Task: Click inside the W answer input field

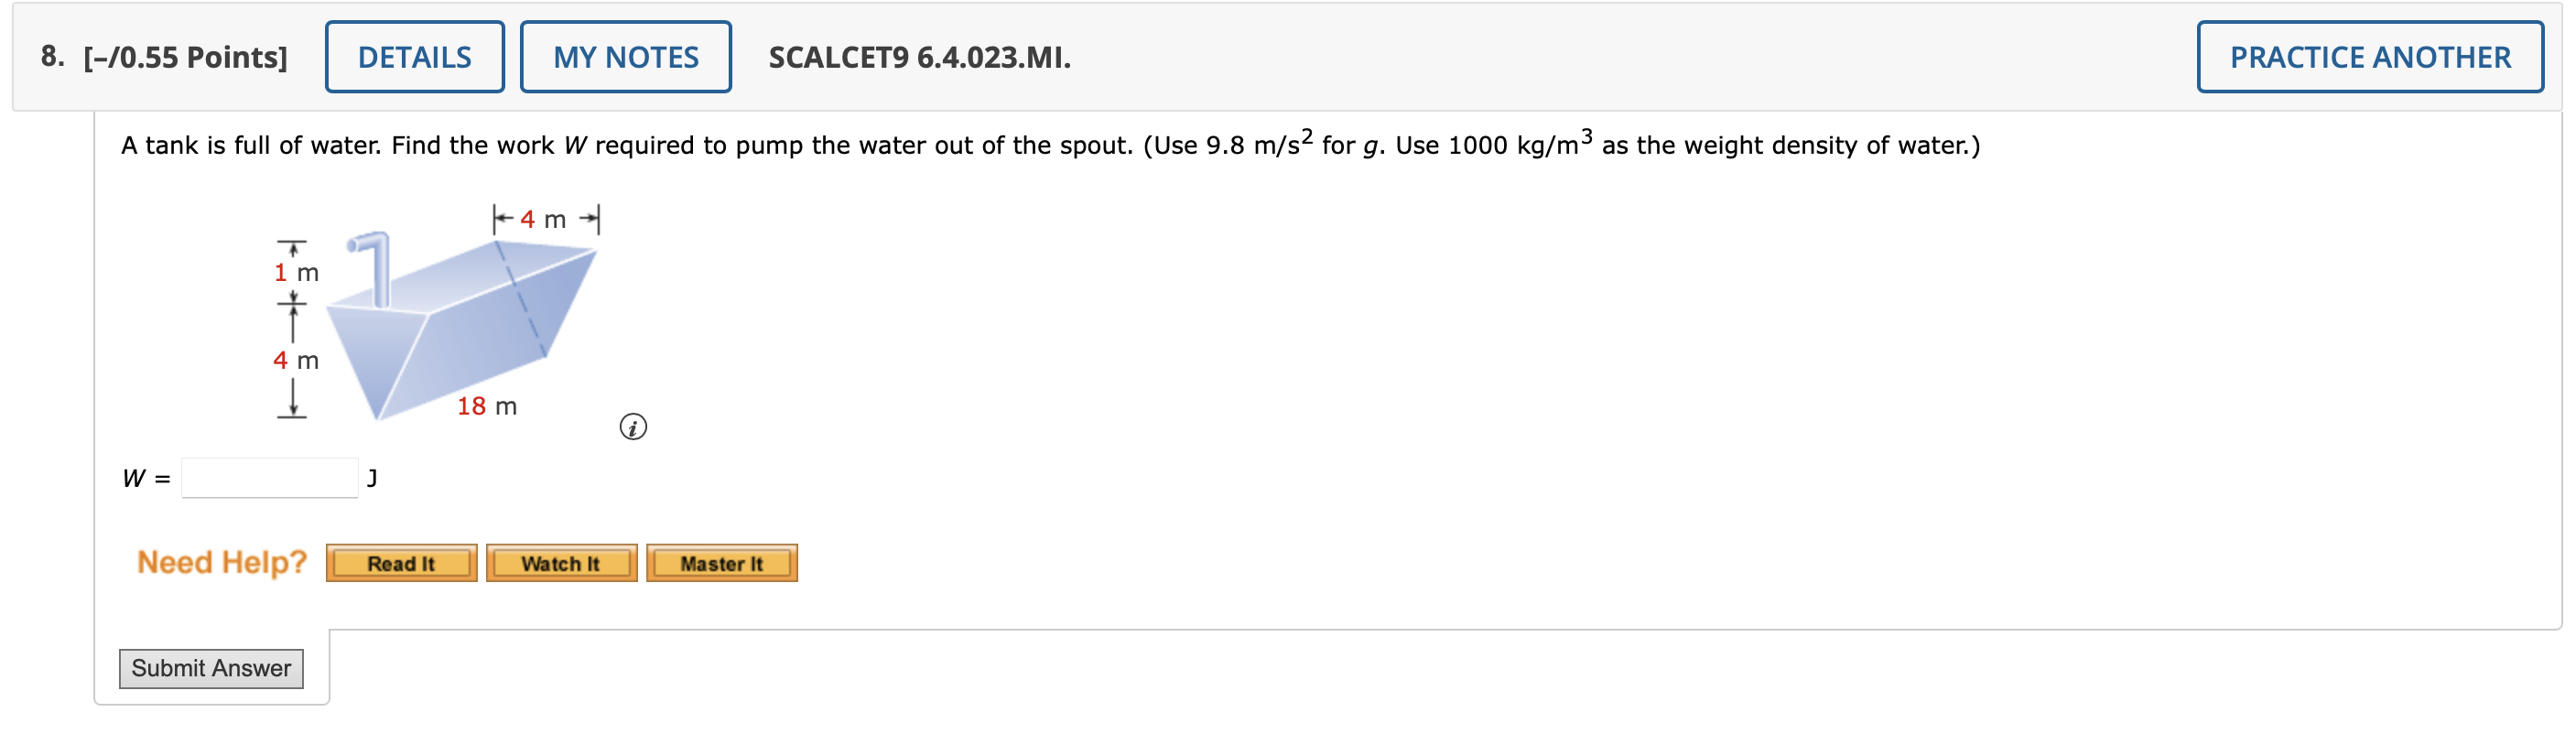Action: 268,477
